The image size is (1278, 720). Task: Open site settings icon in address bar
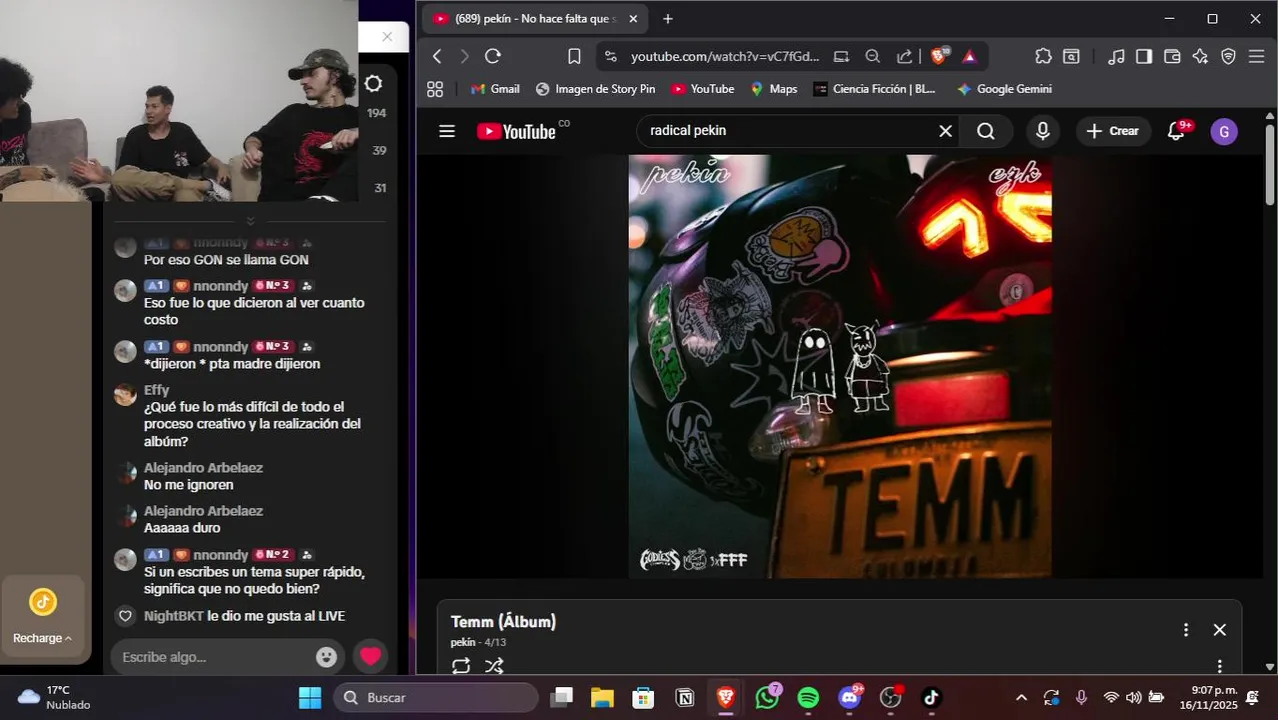pyautogui.click(x=611, y=57)
